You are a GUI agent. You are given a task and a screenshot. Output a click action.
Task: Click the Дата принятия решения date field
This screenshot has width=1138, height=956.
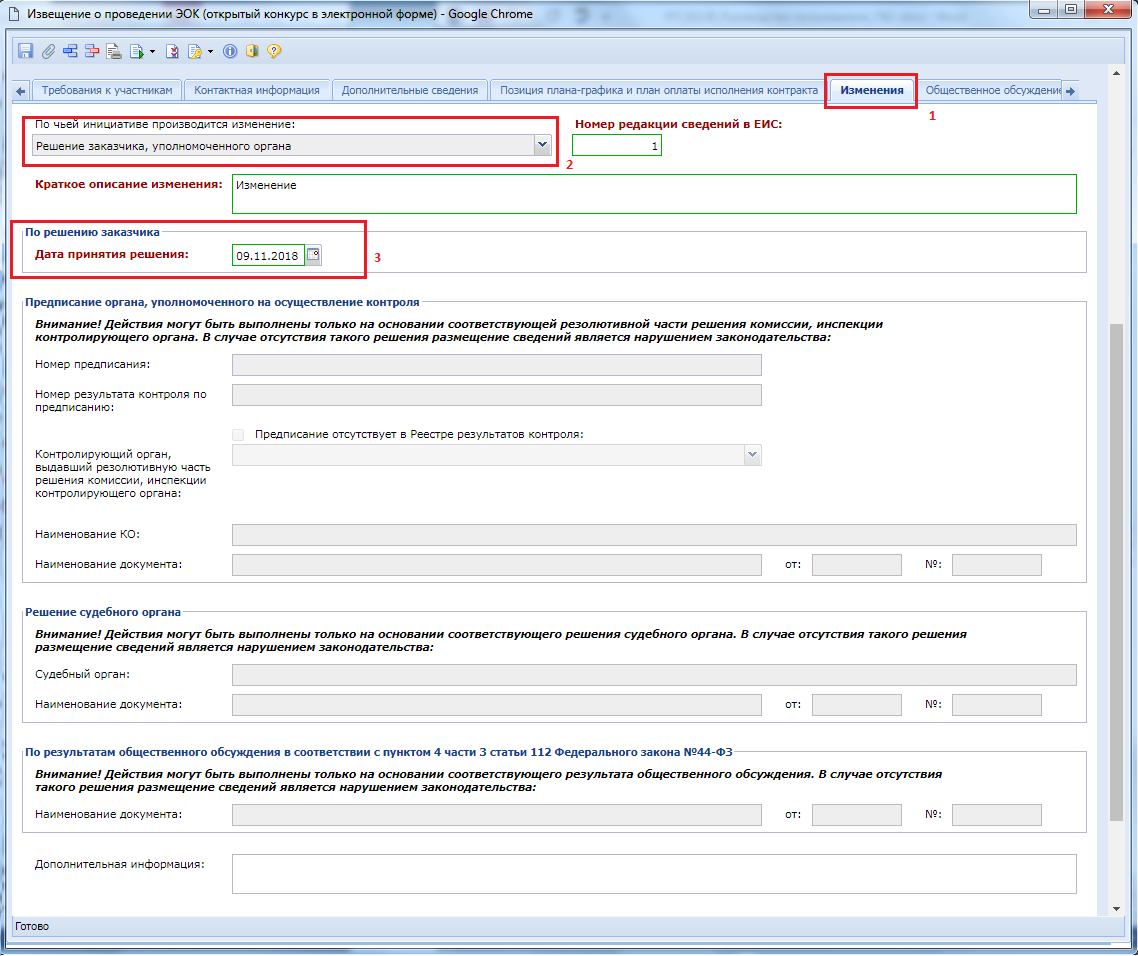point(268,256)
